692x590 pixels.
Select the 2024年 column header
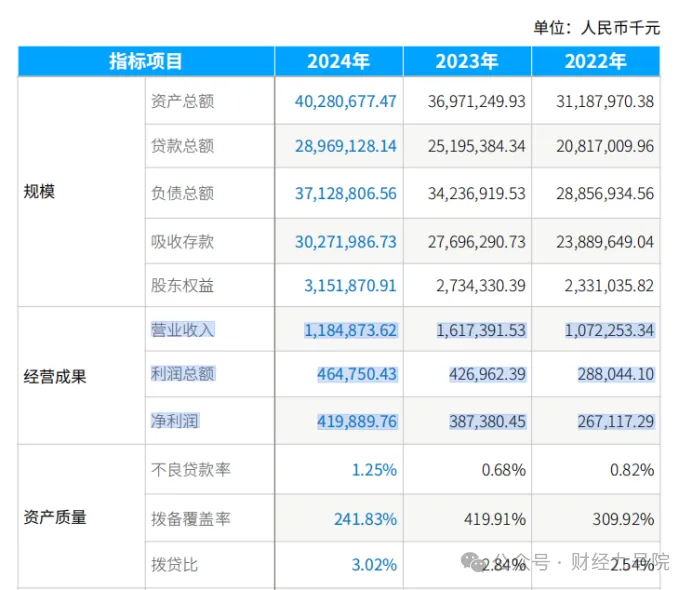point(338,61)
